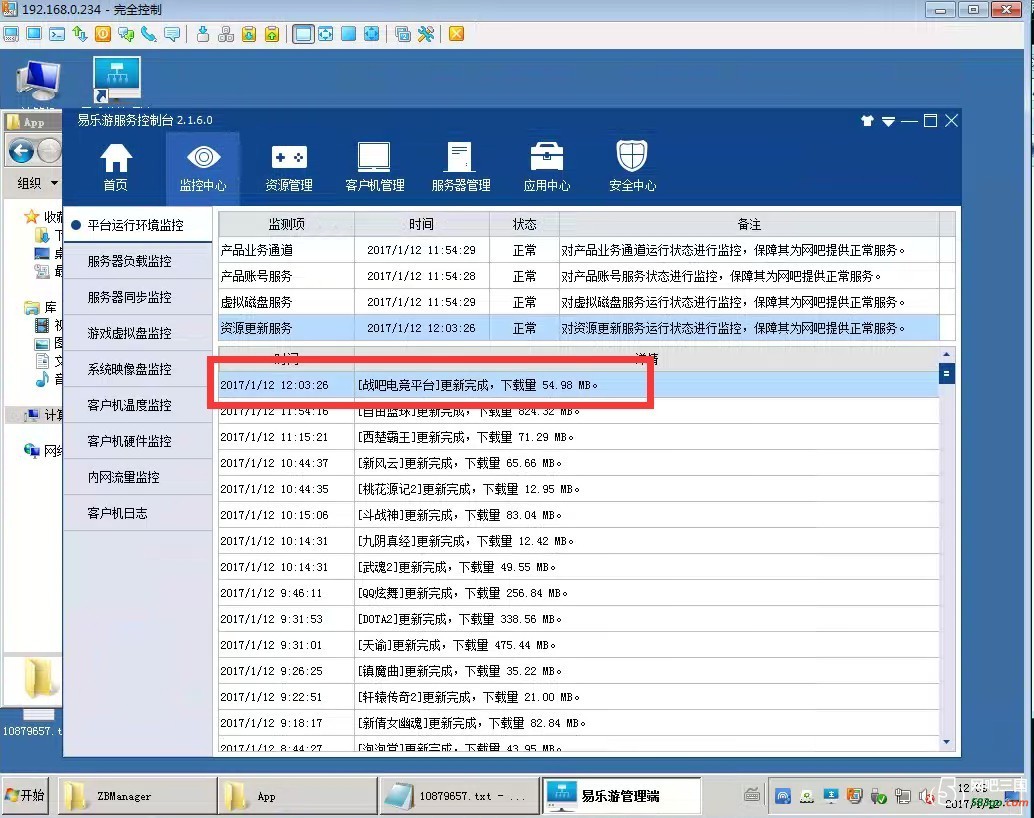This screenshot has height=818, width=1034.
Task: Click the 监测项 column header
Action: pyautogui.click(x=286, y=224)
